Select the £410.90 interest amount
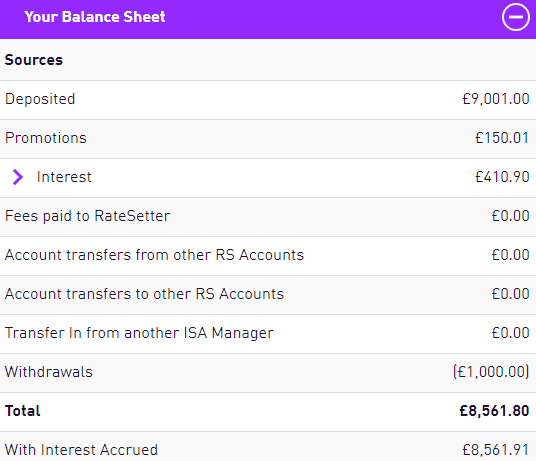The image size is (536, 461). [502, 177]
